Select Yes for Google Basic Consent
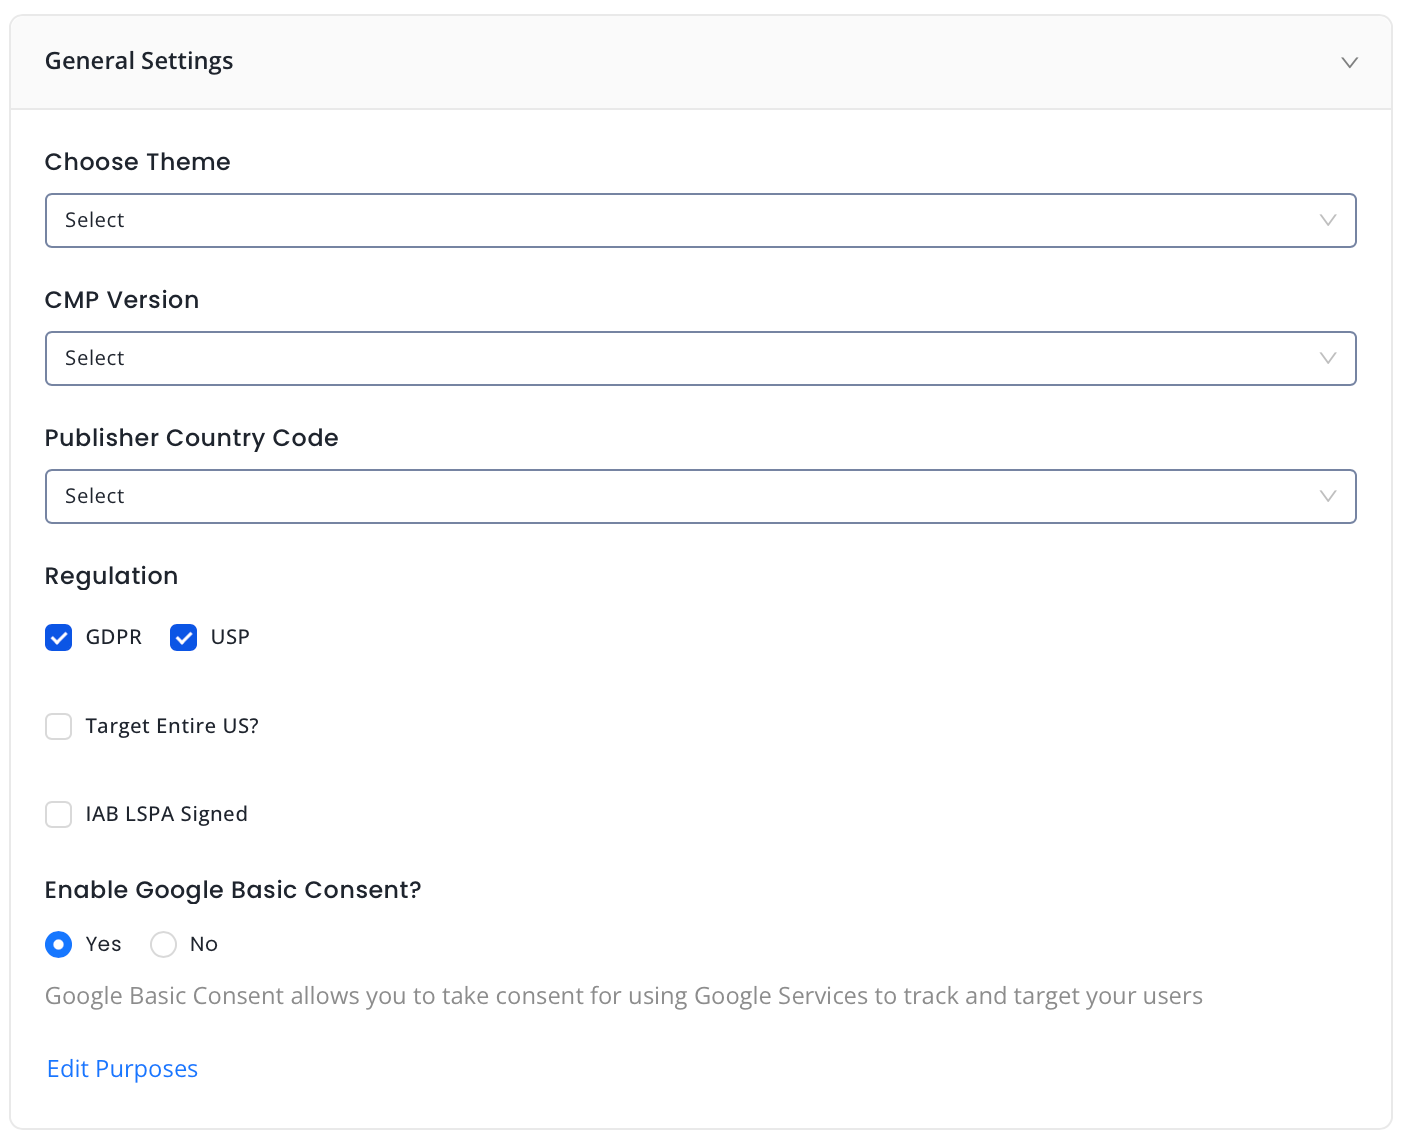Viewport: 1402px width, 1138px height. click(59, 944)
